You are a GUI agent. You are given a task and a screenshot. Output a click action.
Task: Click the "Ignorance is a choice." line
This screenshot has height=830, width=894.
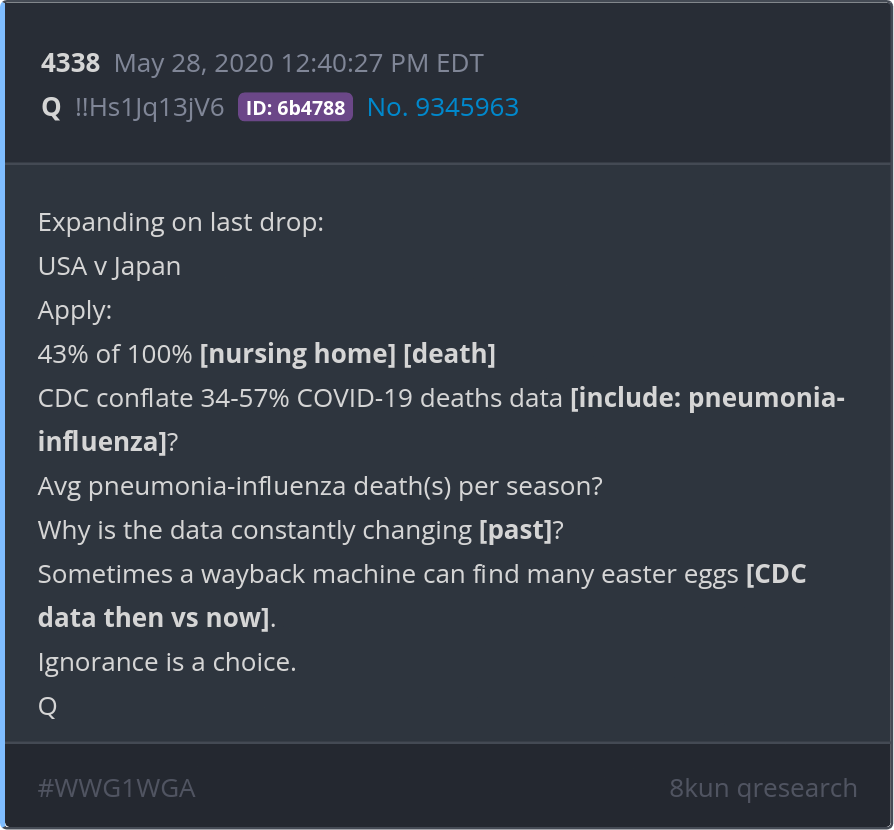[167, 662]
